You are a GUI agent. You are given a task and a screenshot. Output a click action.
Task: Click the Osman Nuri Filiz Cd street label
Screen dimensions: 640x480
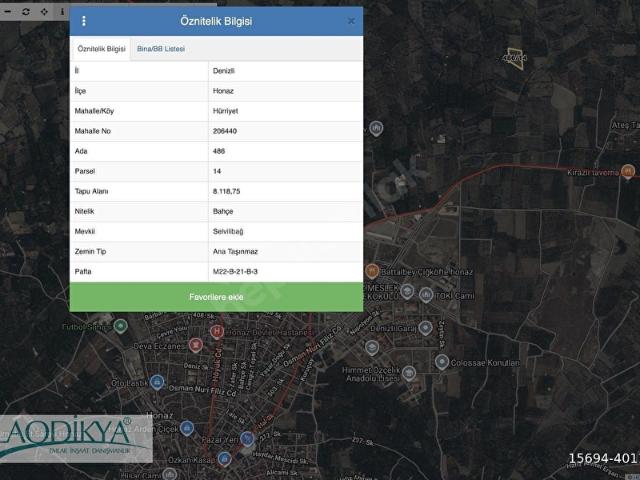202,390
